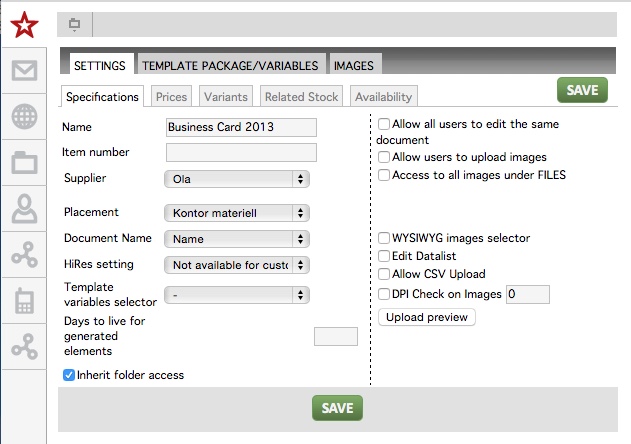Switch to TEMPLATE PACKAGE/VARIABLES tab
Screen dimensions: 631x444
(x=231, y=64)
